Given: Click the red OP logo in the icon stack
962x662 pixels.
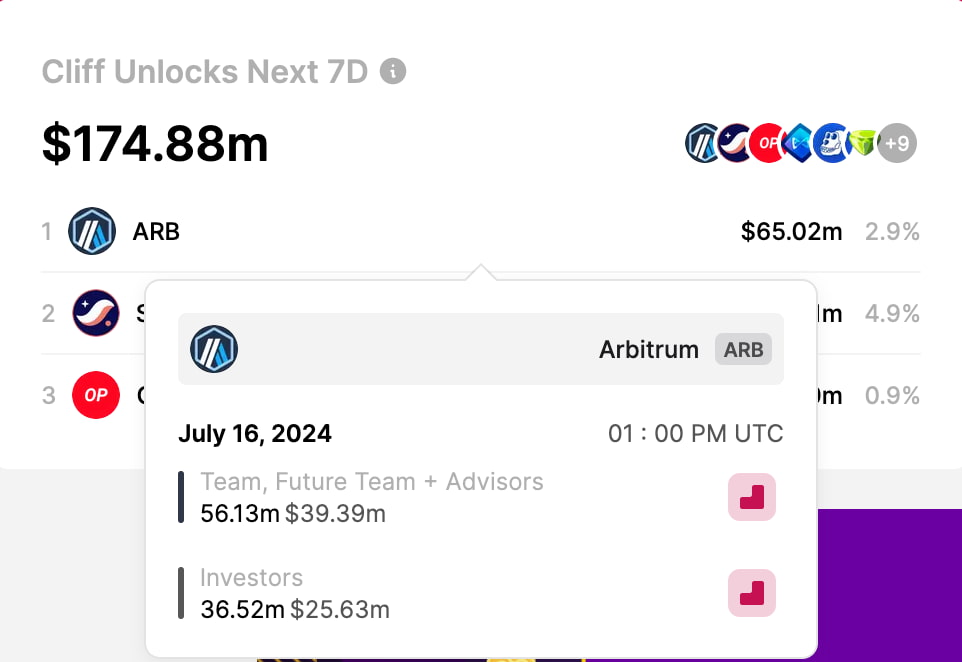Looking at the screenshot, I should (767, 143).
